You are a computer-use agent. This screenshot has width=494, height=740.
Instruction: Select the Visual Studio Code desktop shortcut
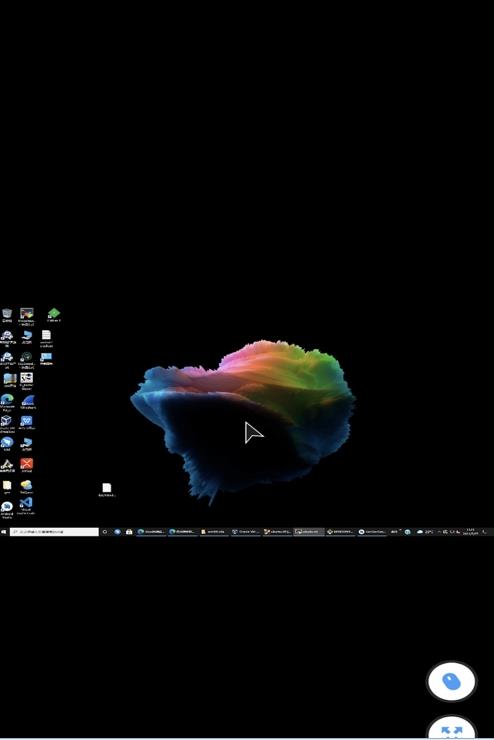click(x=26, y=506)
